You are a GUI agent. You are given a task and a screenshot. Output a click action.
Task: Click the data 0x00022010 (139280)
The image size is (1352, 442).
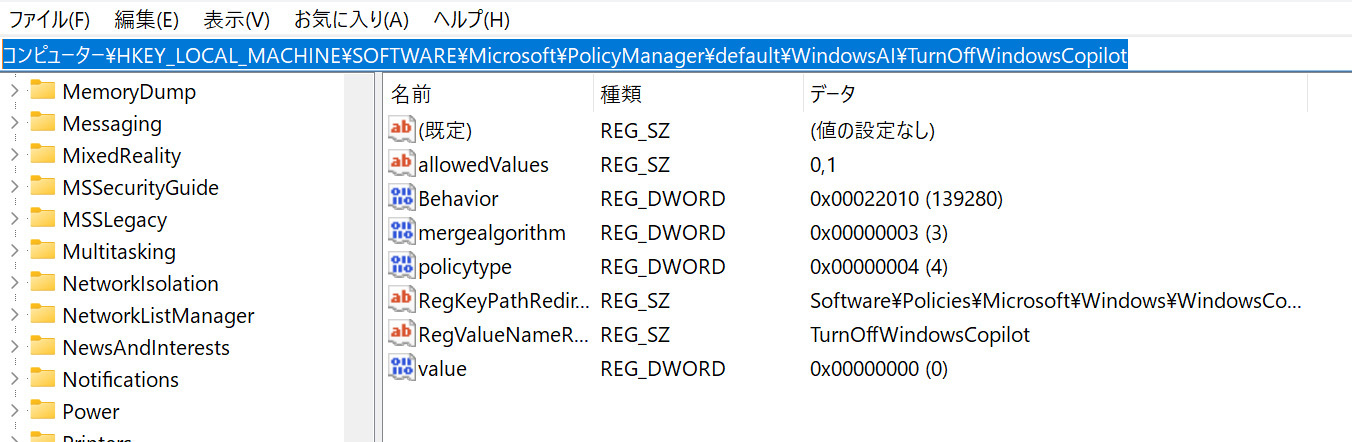point(907,199)
